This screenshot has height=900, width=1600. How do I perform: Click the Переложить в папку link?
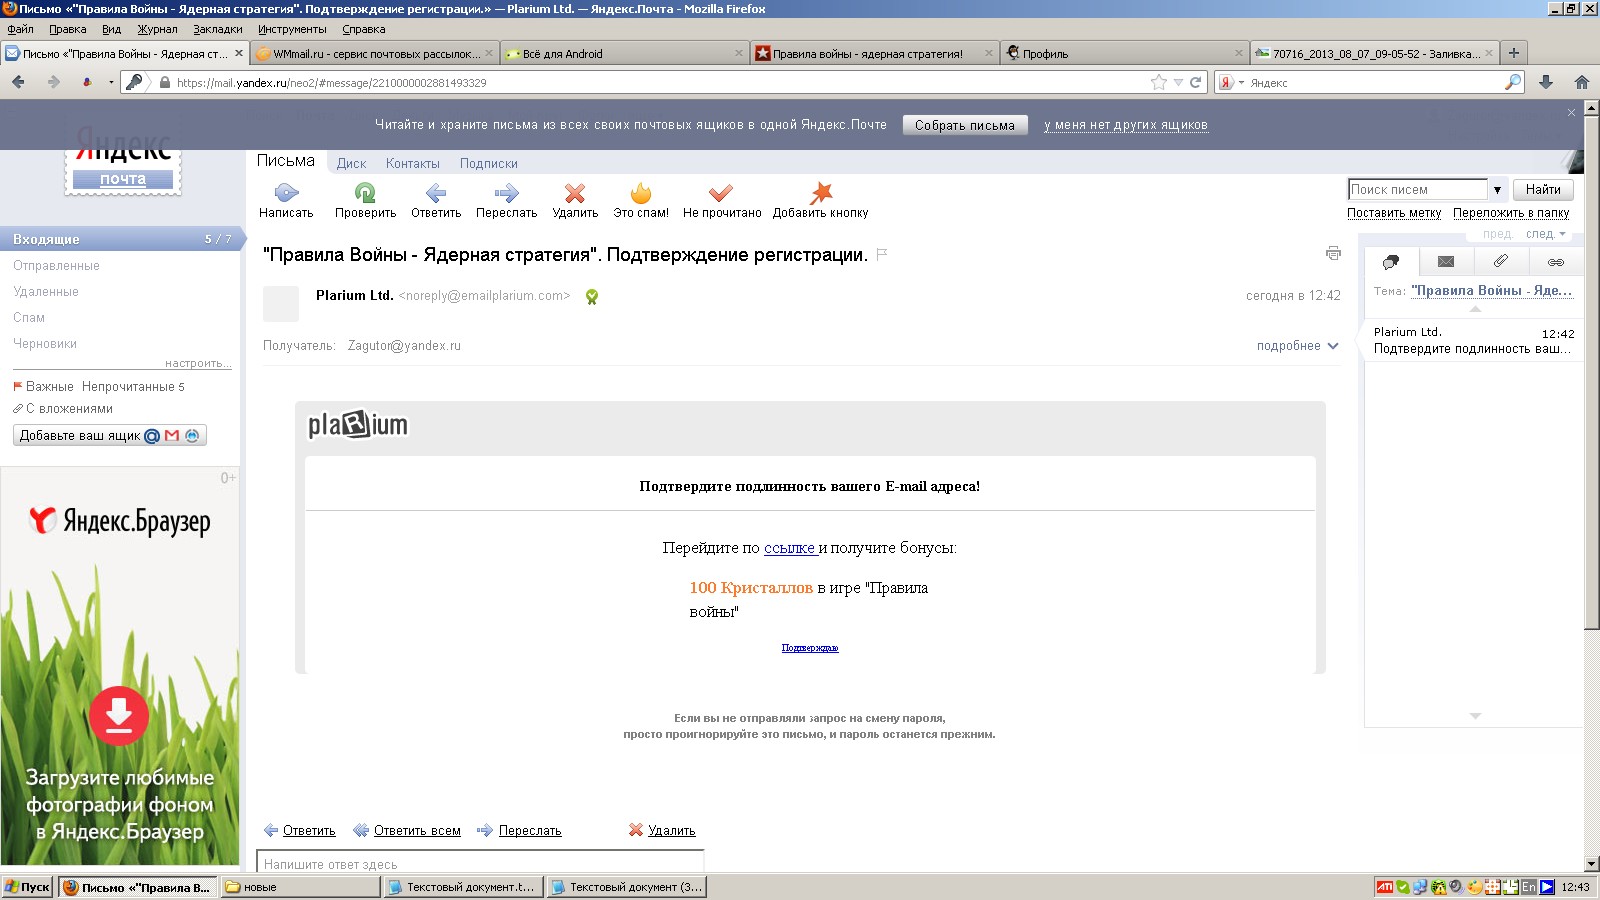coord(1511,213)
